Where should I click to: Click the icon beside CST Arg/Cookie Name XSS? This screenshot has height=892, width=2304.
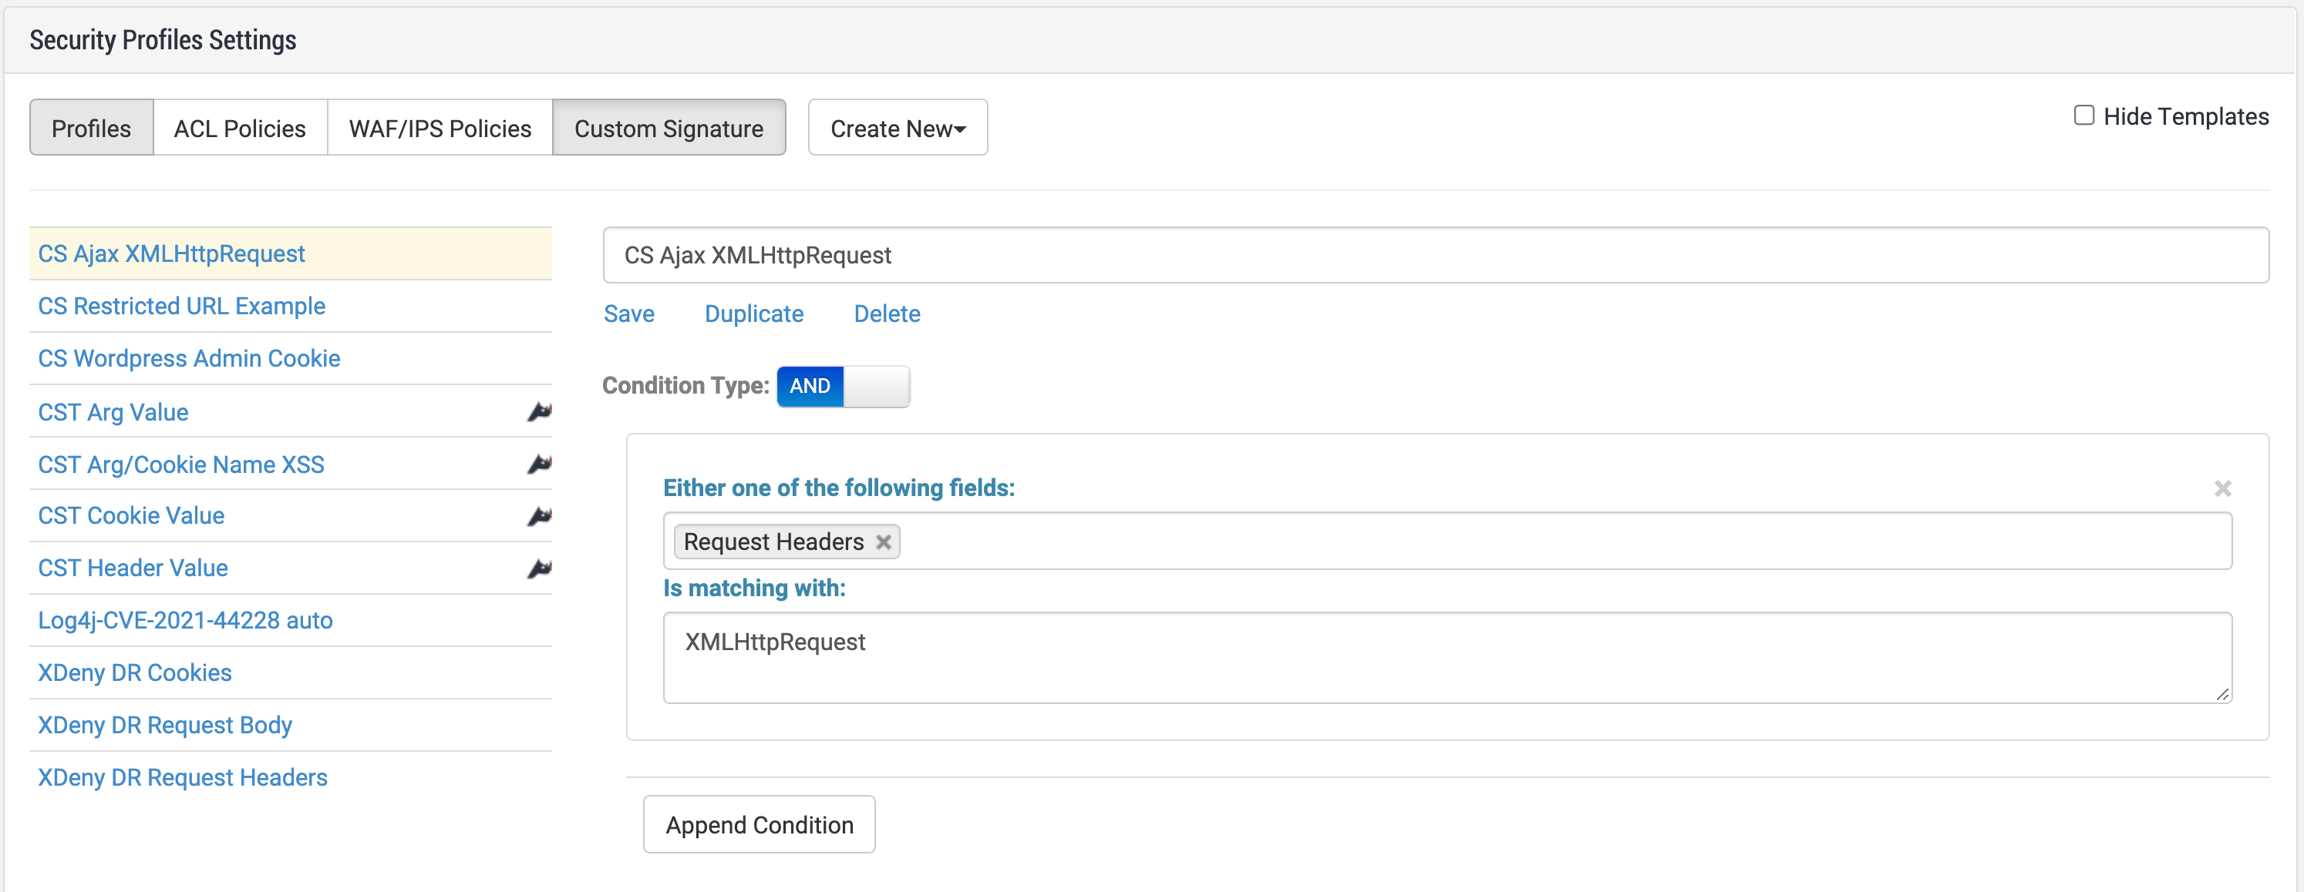539,464
